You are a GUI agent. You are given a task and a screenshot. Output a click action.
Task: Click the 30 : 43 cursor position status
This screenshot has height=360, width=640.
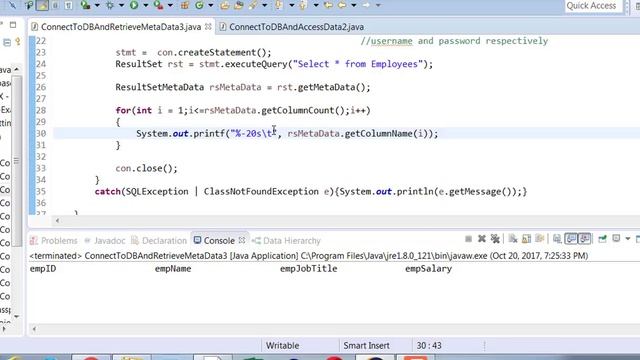[x=429, y=346]
